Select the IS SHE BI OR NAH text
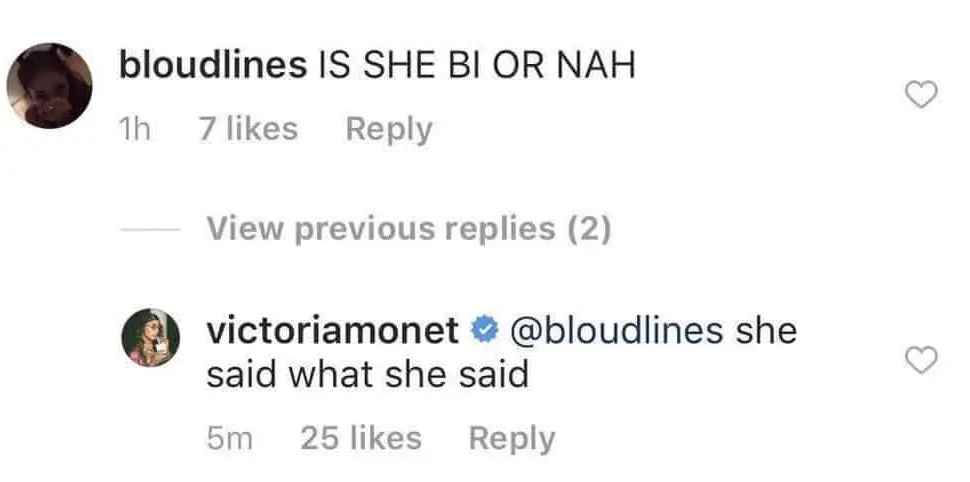This screenshot has height=482, width=970. tap(477, 65)
